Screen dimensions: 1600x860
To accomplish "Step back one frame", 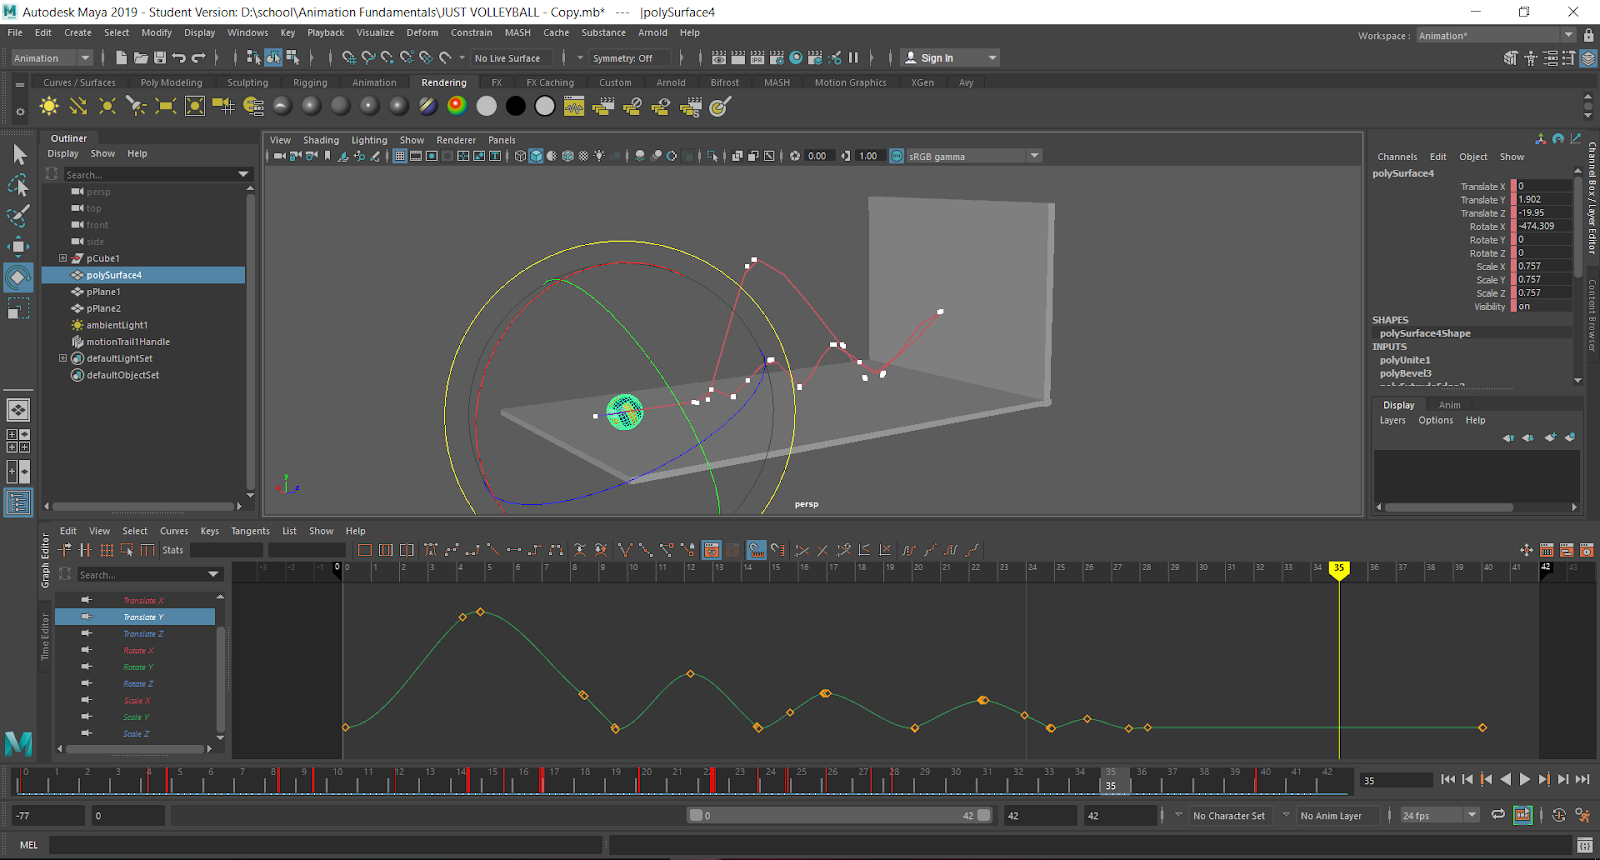I will [x=1467, y=779].
